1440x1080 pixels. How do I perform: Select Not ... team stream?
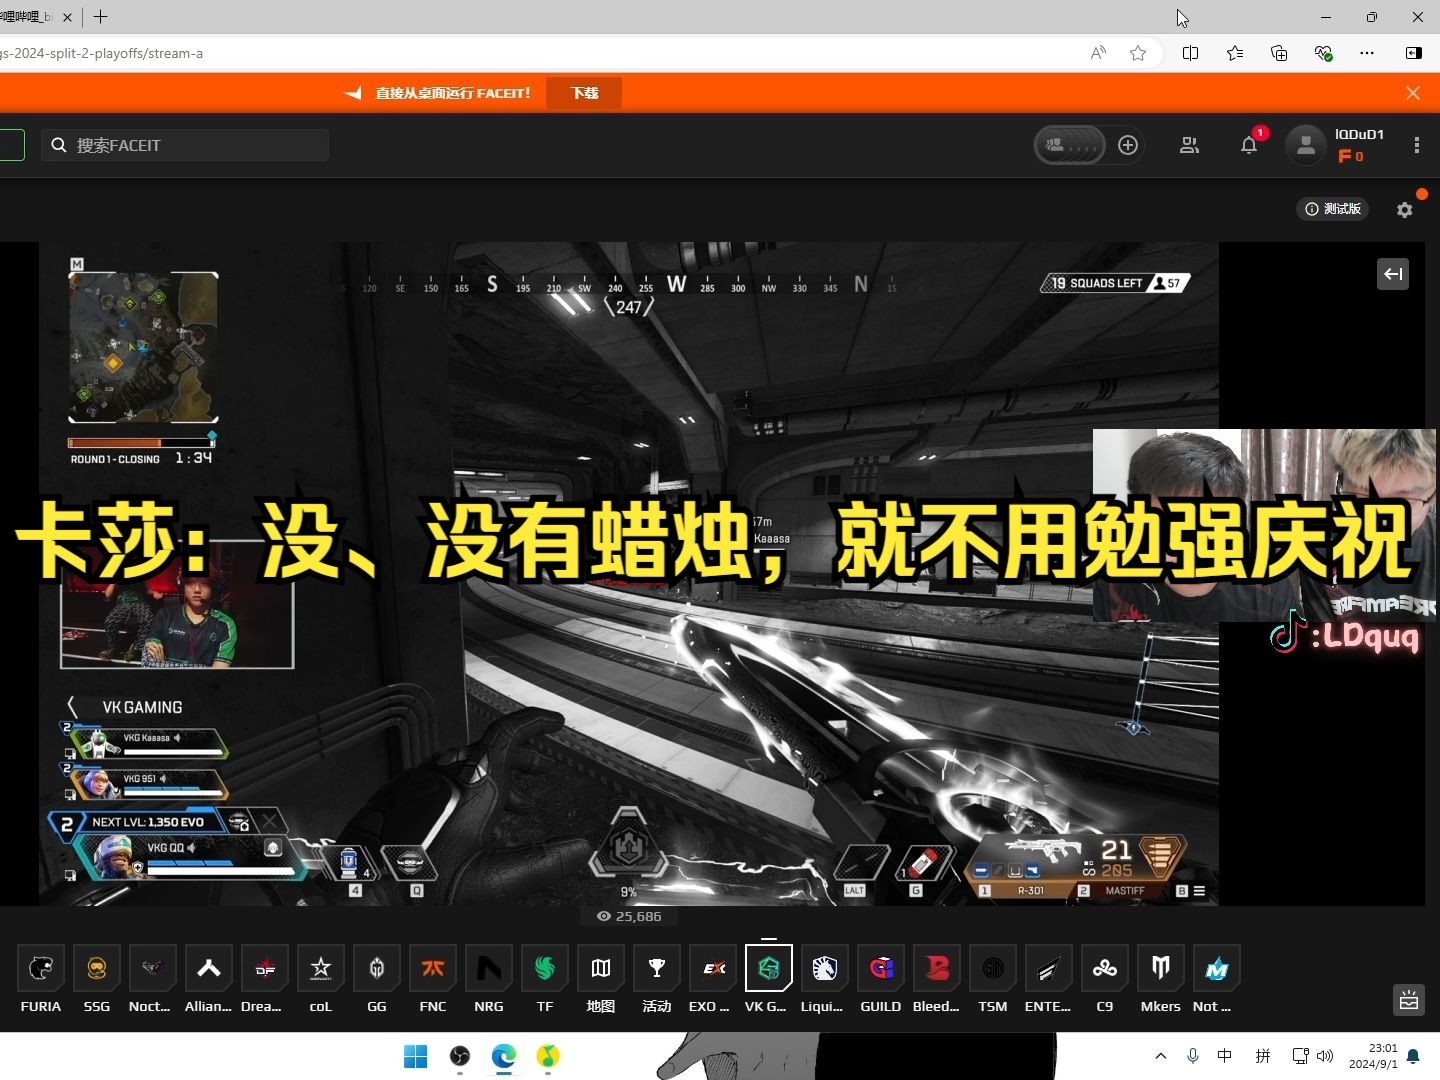(1217, 979)
